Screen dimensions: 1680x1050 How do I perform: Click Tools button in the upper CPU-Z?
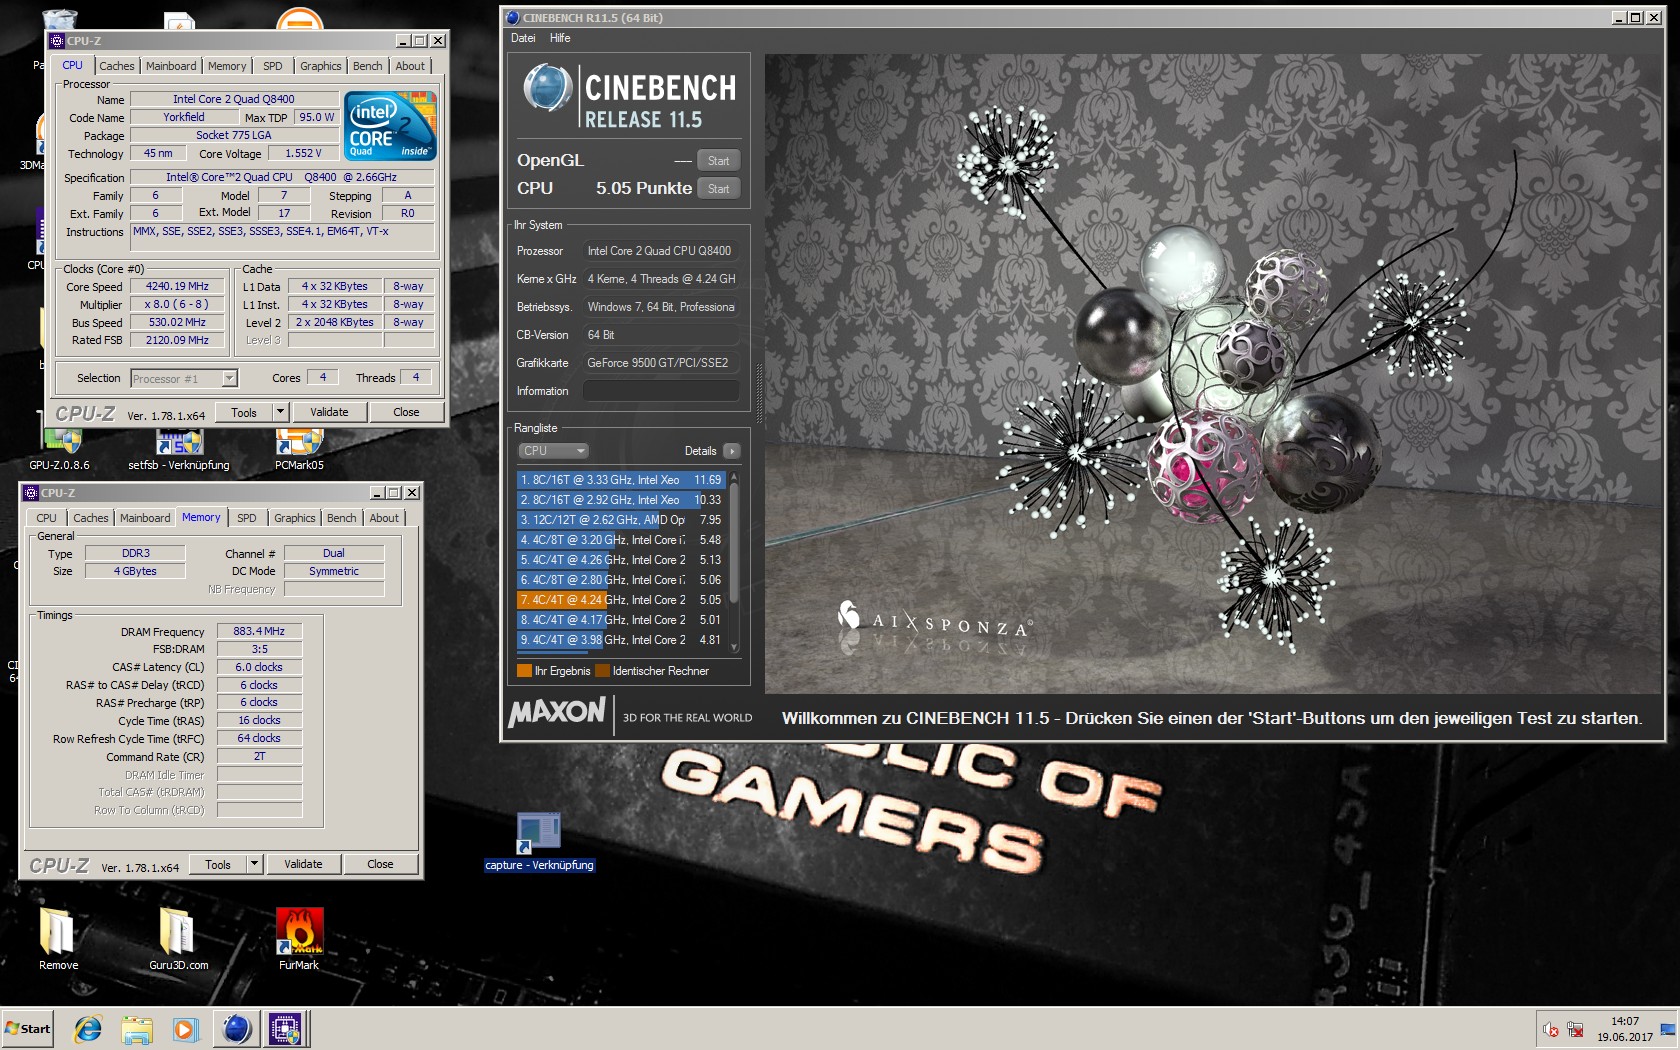pyautogui.click(x=244, y=412)
